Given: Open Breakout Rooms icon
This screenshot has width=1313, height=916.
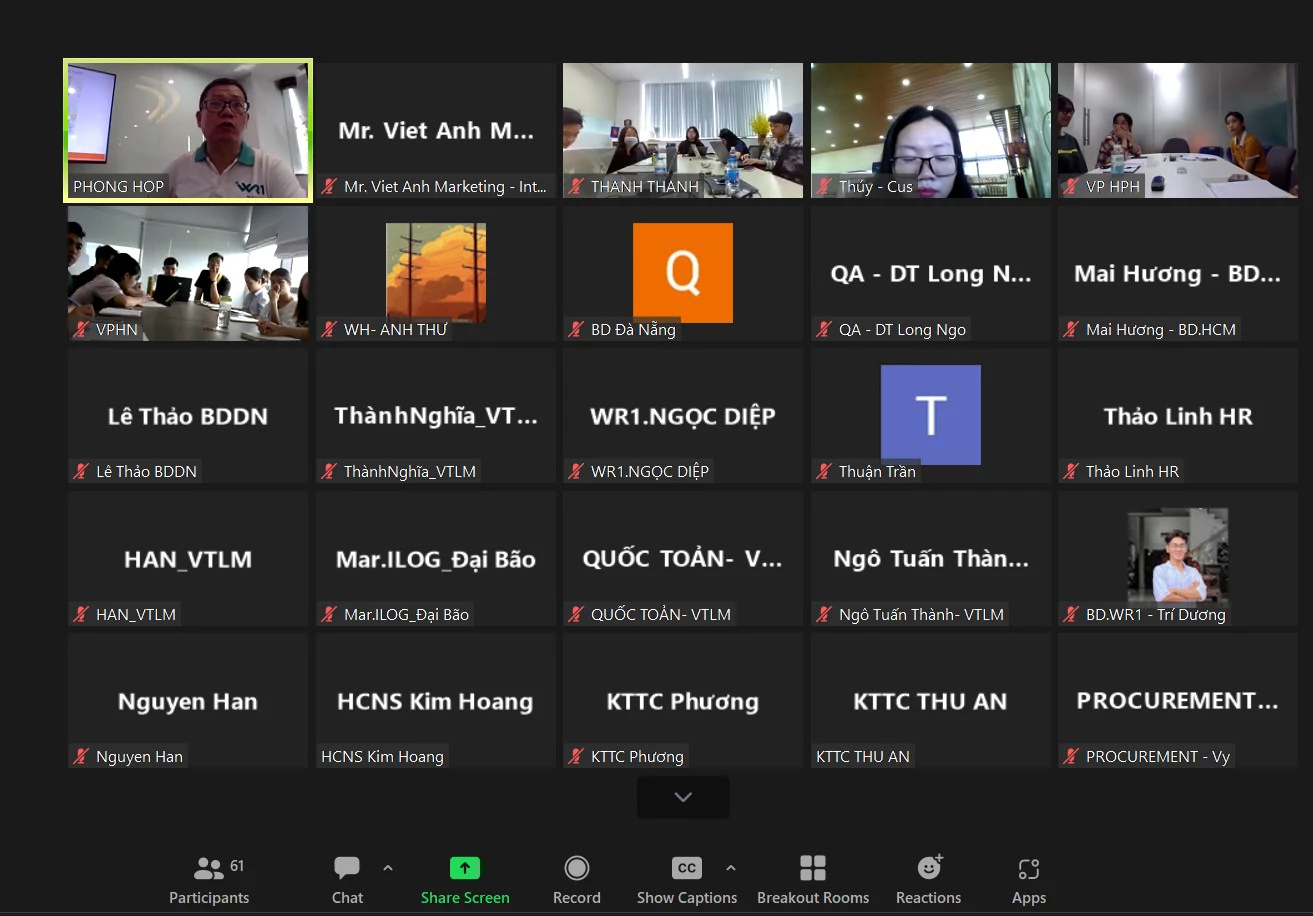Looking at the screenshot, I should tap(813, 868).
